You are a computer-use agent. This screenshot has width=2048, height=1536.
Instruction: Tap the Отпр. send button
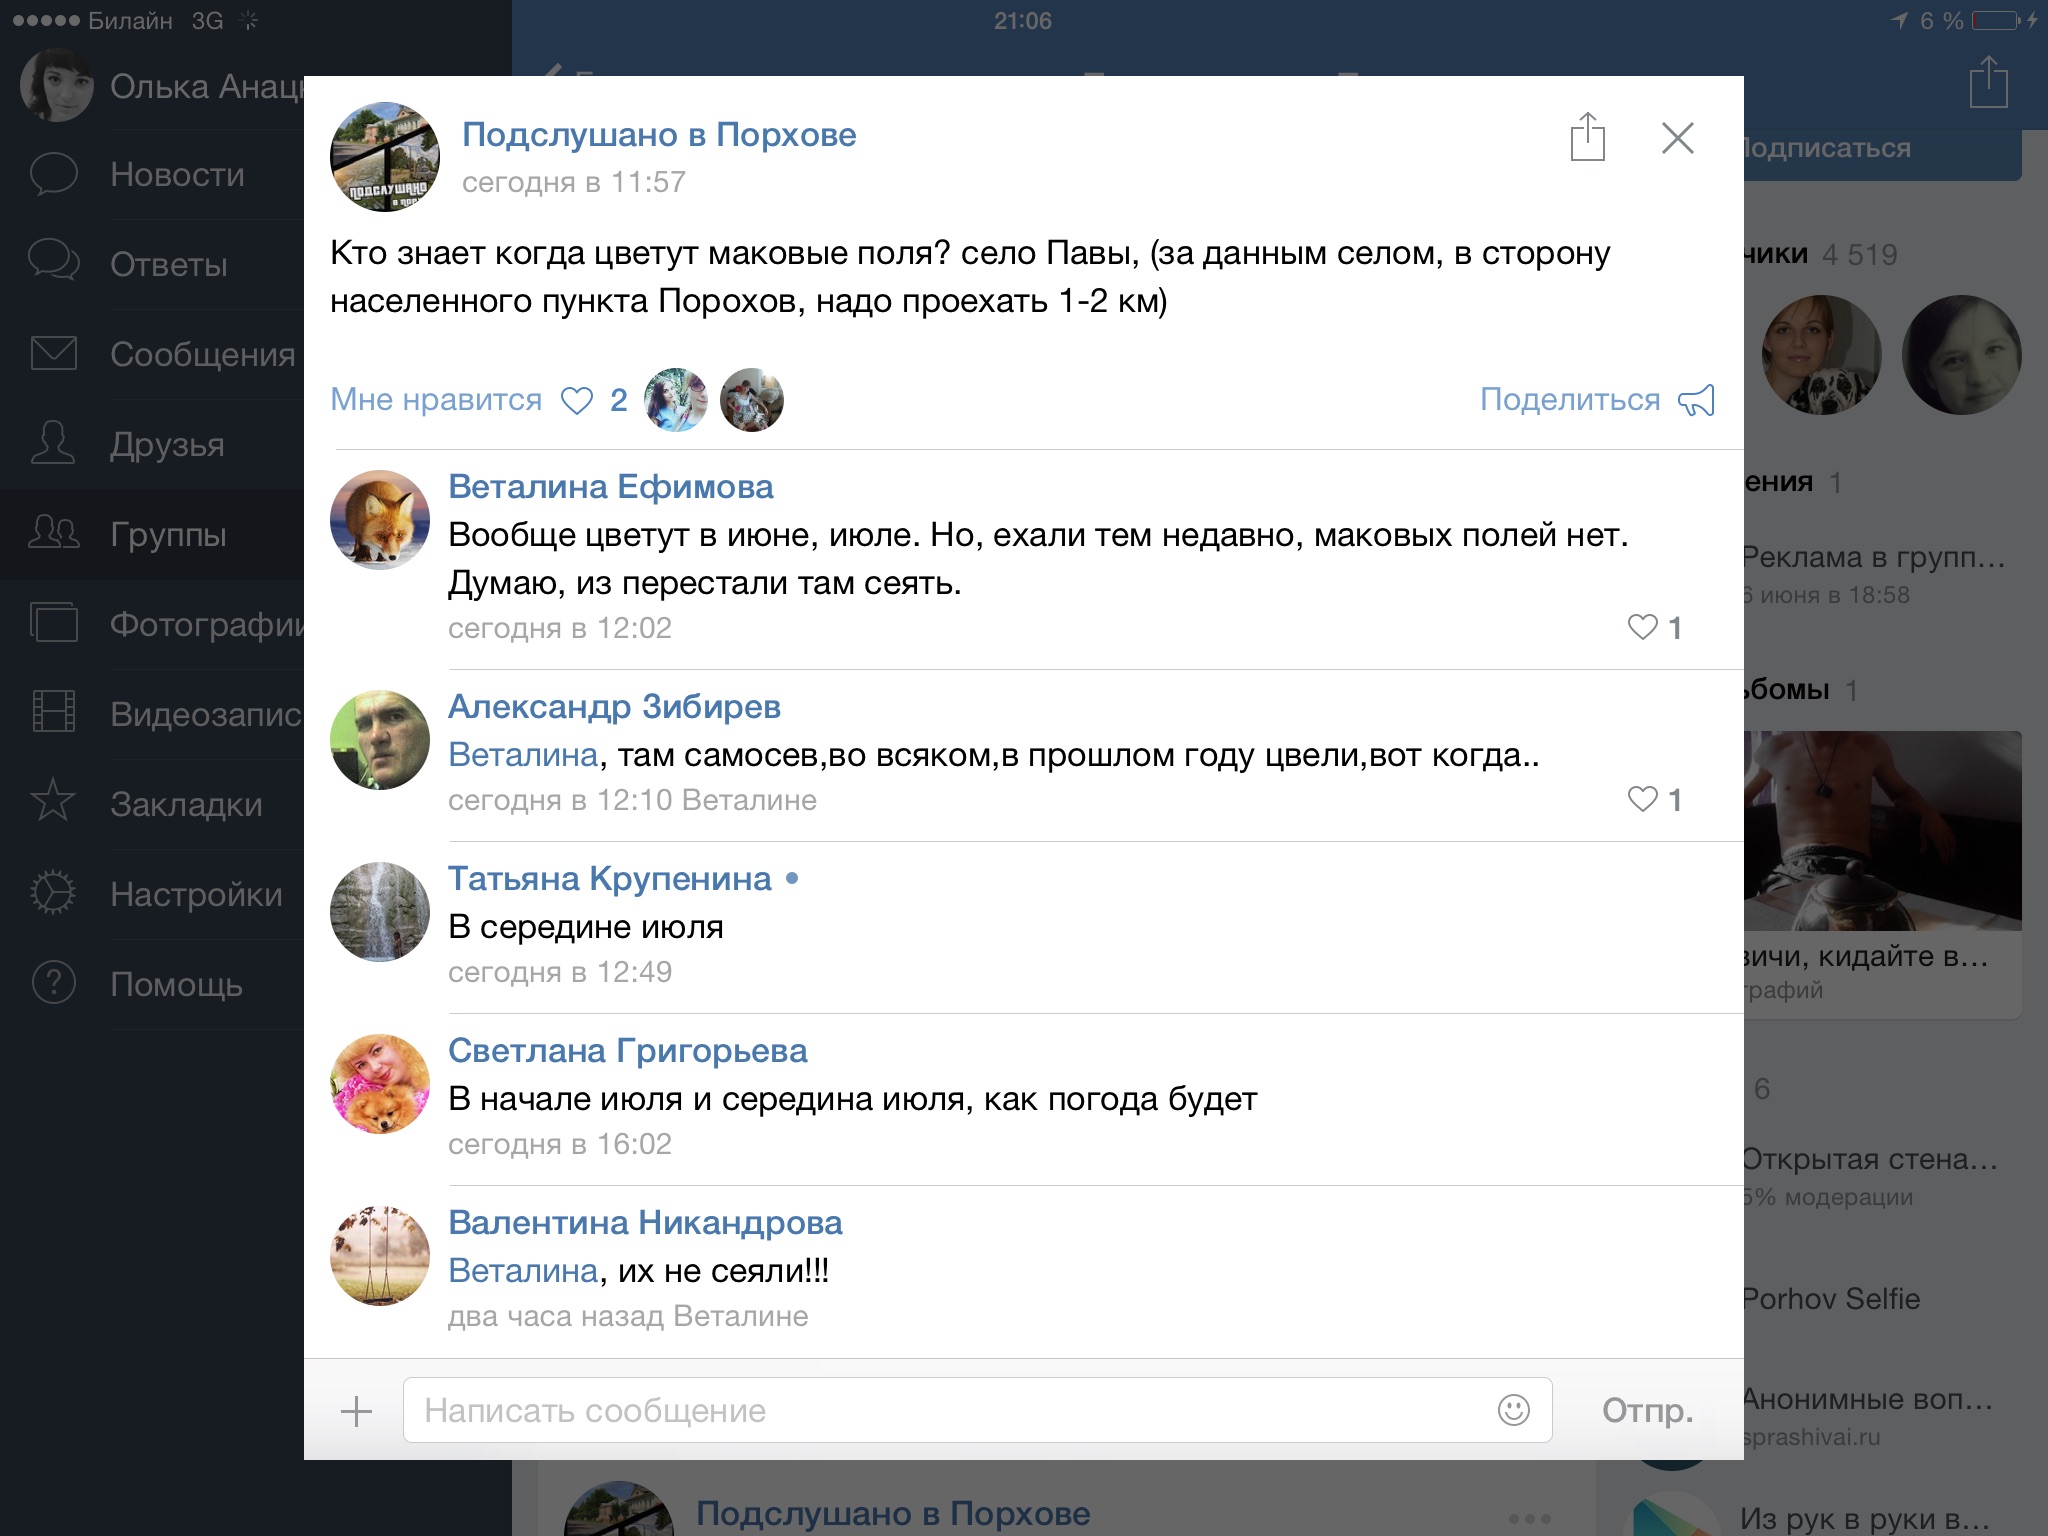[x=1647, y=1410]
